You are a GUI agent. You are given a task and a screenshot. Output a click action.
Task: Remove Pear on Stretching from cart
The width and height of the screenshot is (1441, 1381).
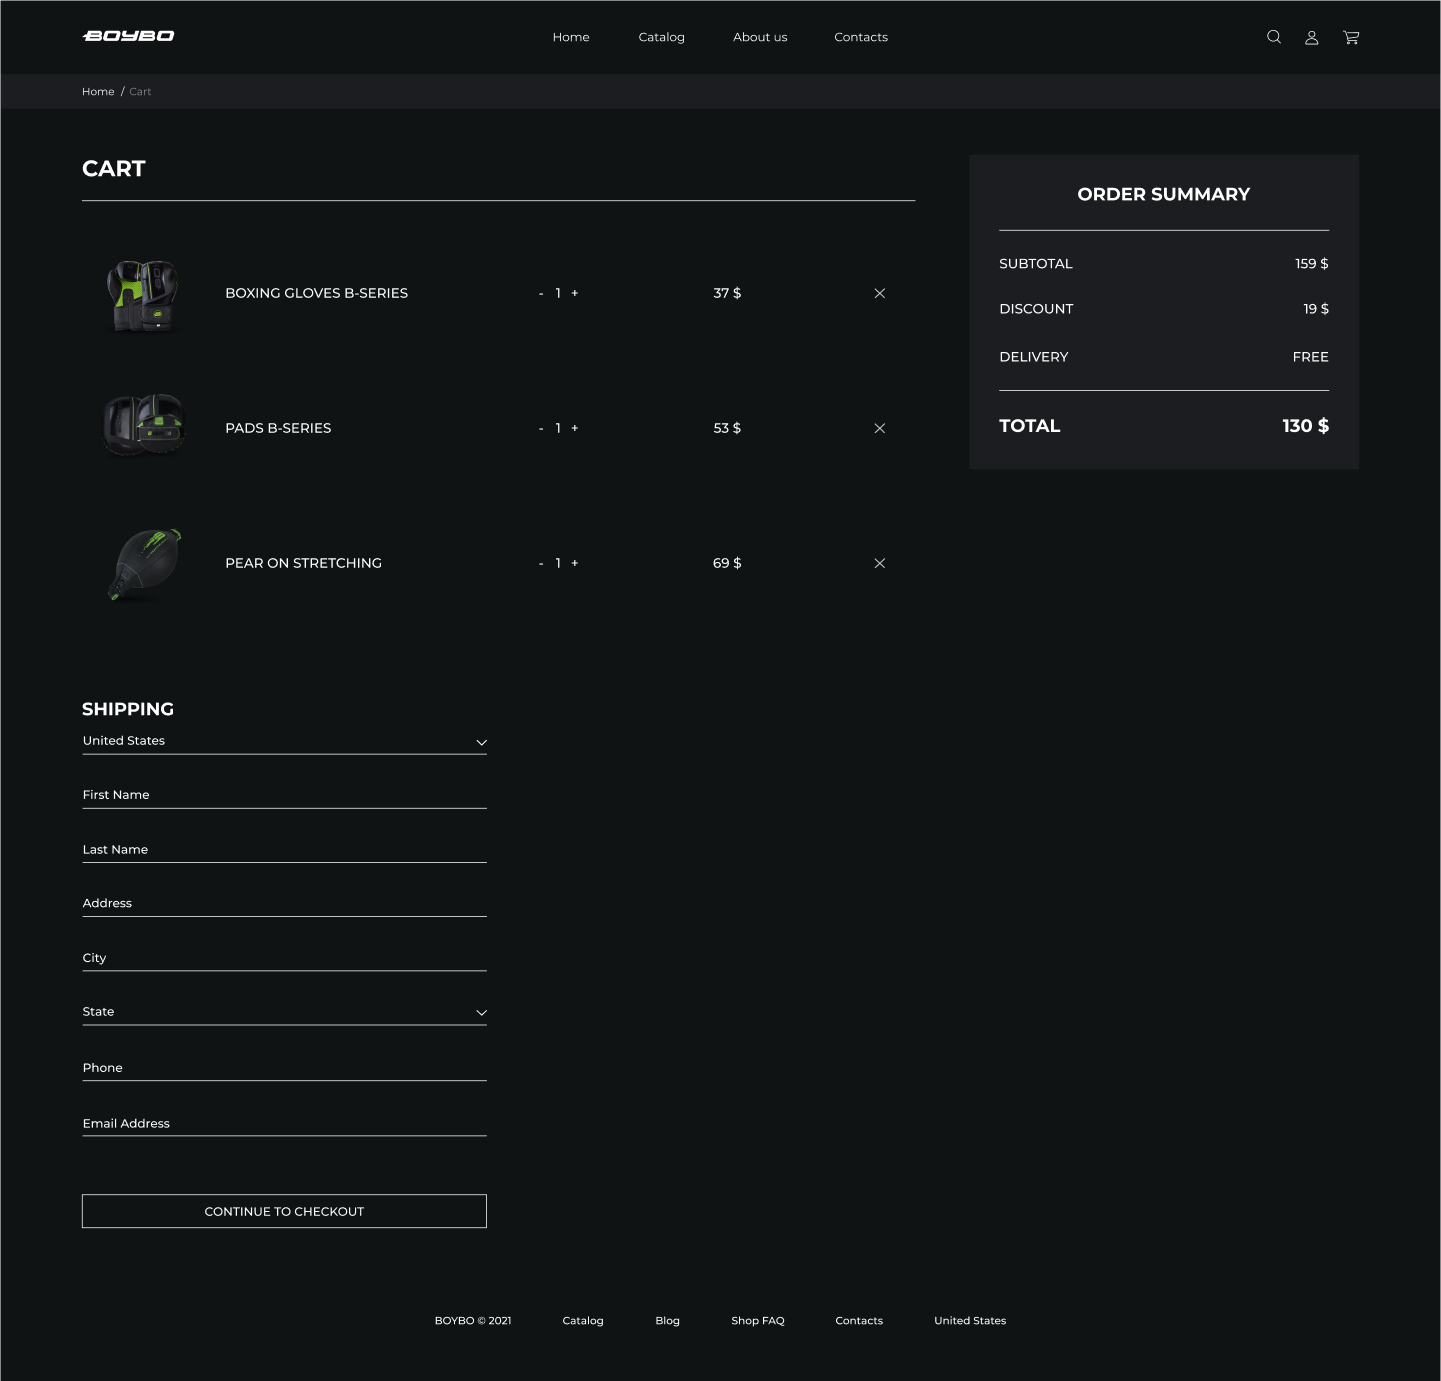(x=879, y=563)
